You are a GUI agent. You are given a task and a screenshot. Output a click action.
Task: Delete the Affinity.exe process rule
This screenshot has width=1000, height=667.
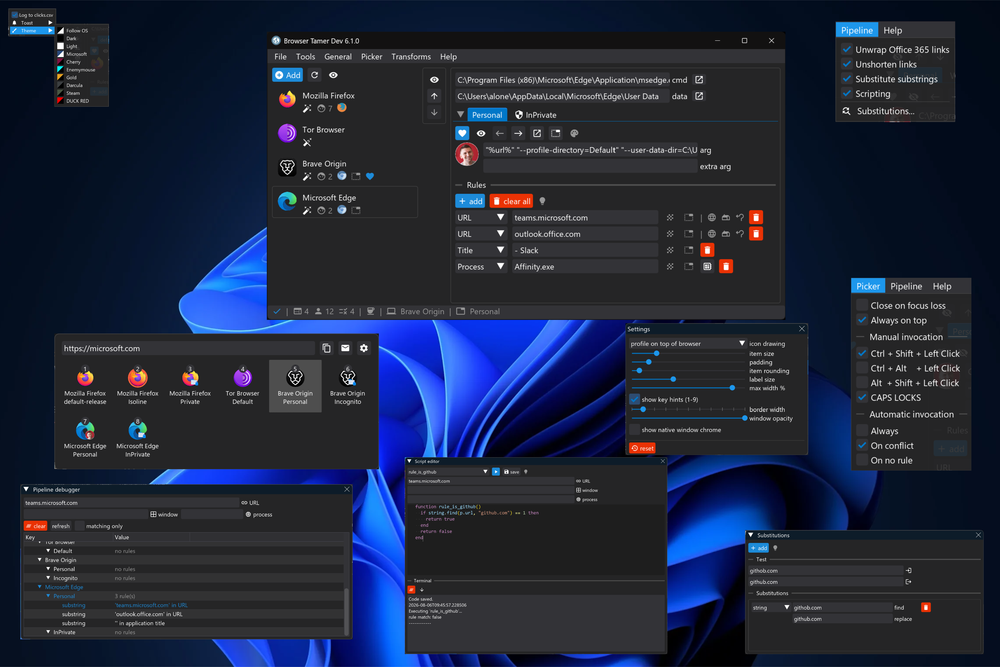[x=726, y=267]
